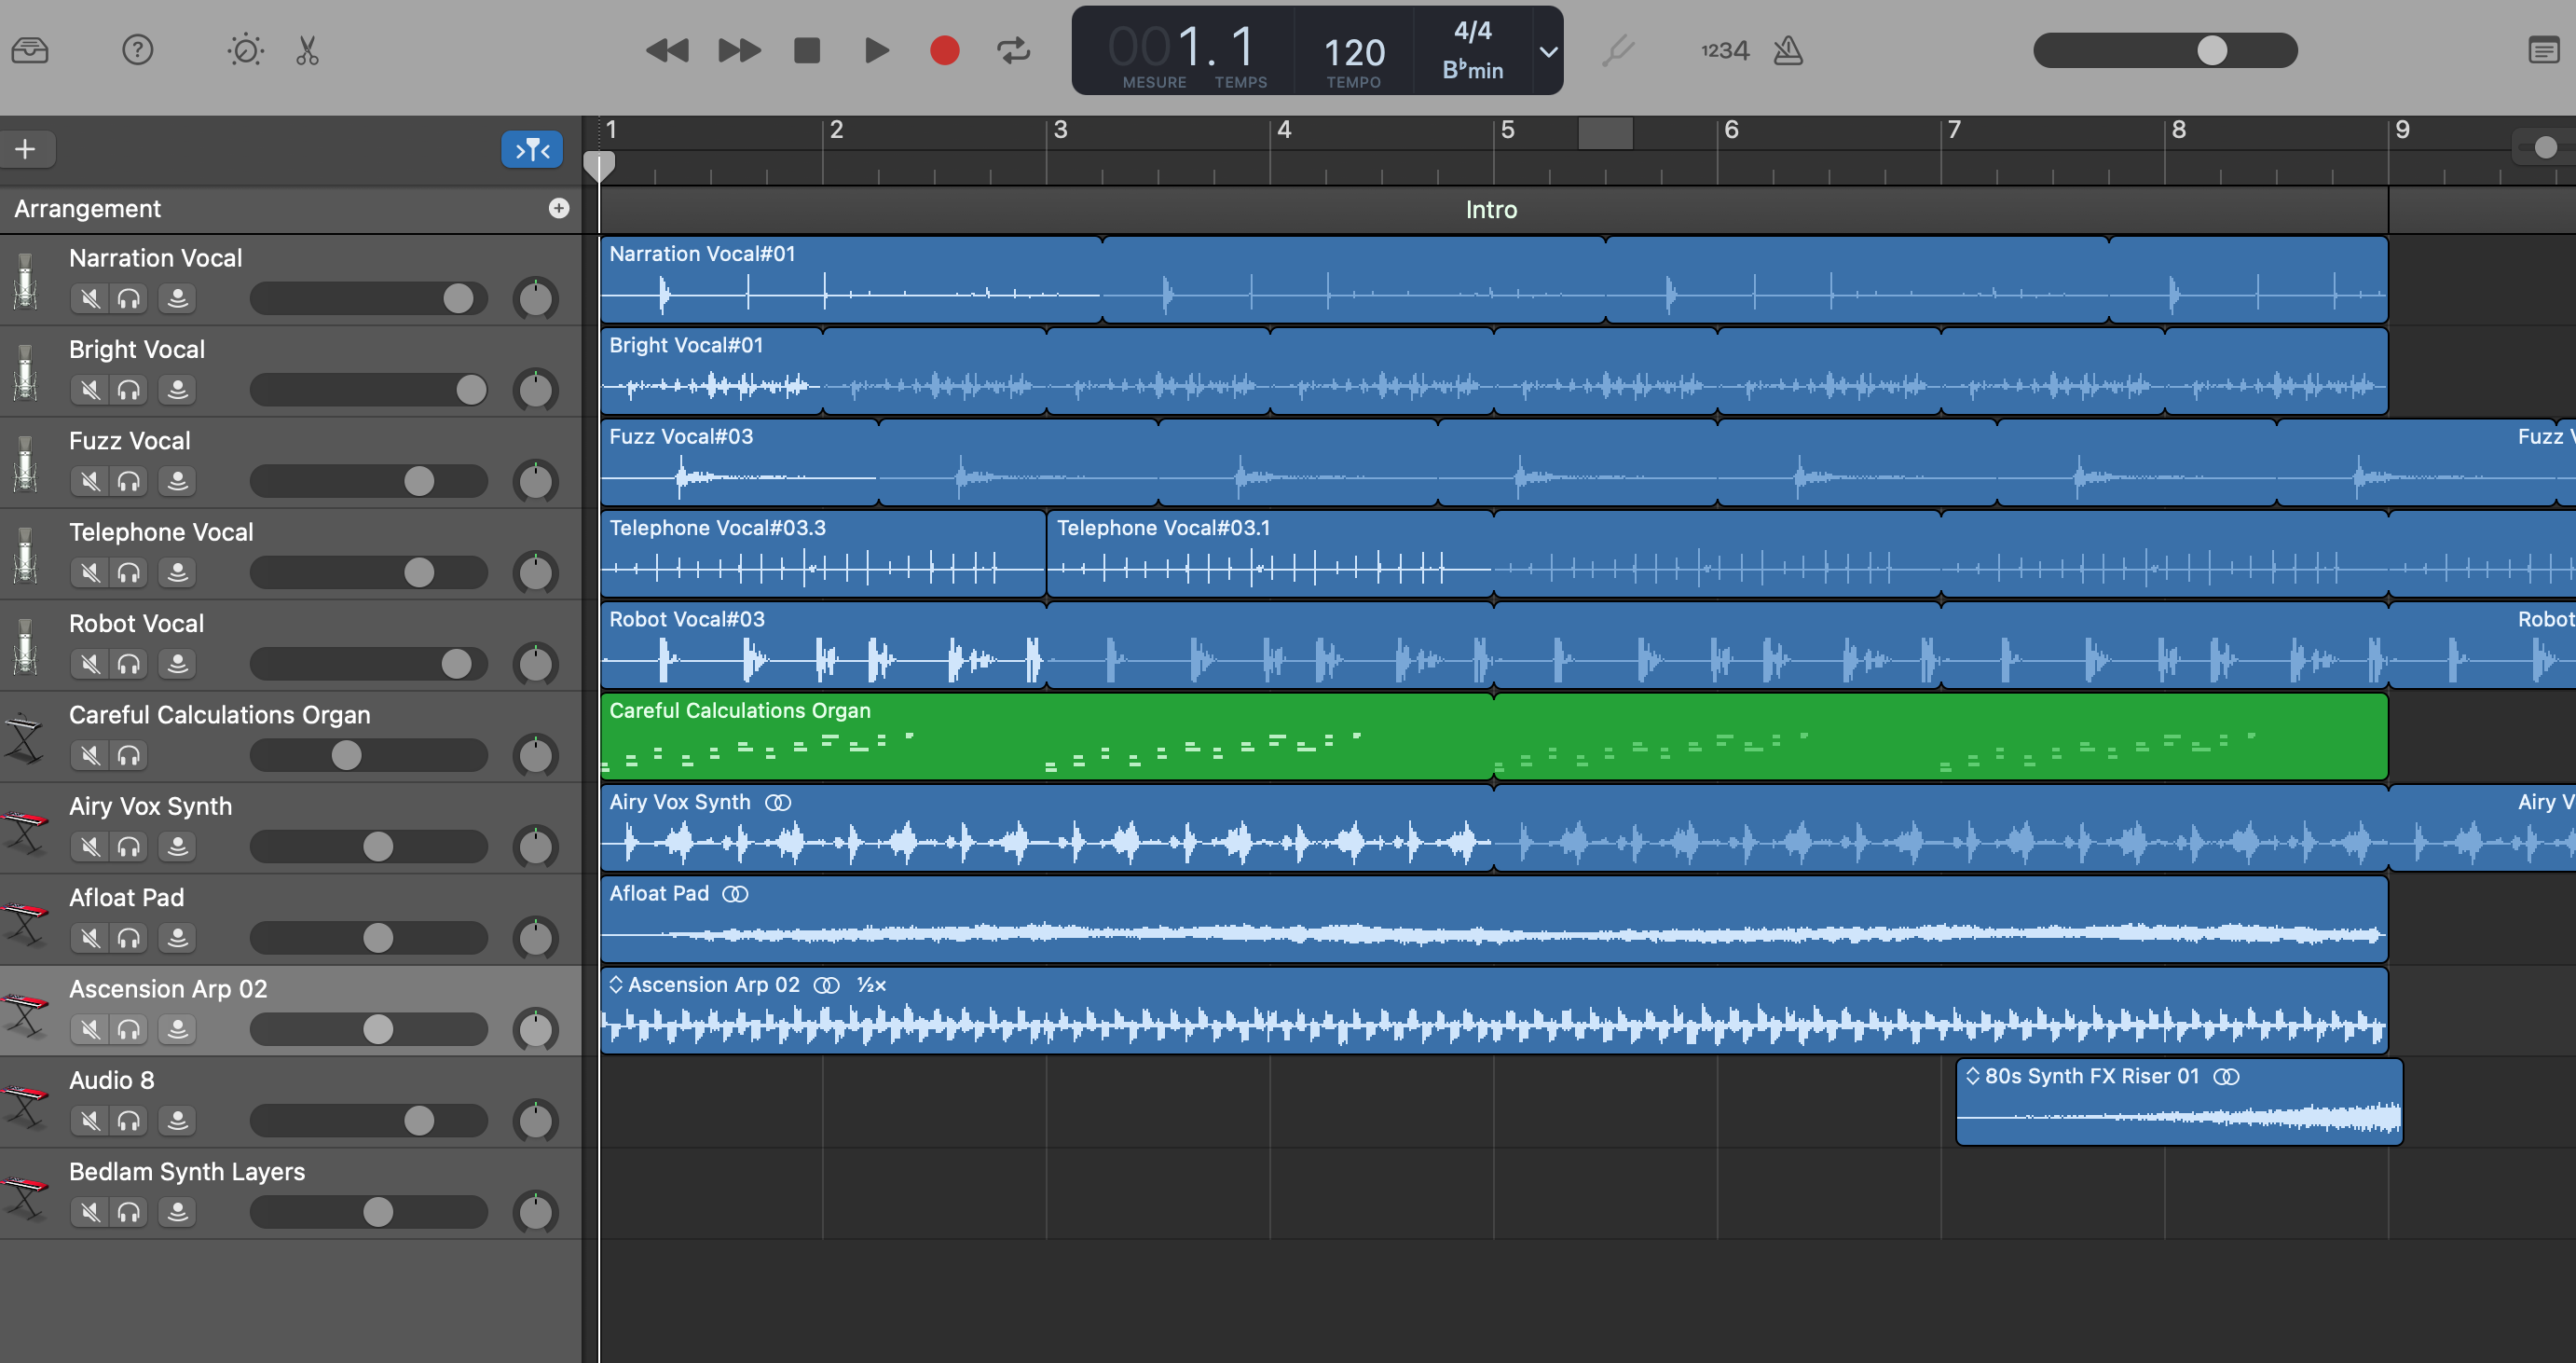Click the Careful Calculations Organ keyboard icon
Image resolution: width=2576 pixels, height=1363 pixels.
pyautogui.click(x=24, y=738)
